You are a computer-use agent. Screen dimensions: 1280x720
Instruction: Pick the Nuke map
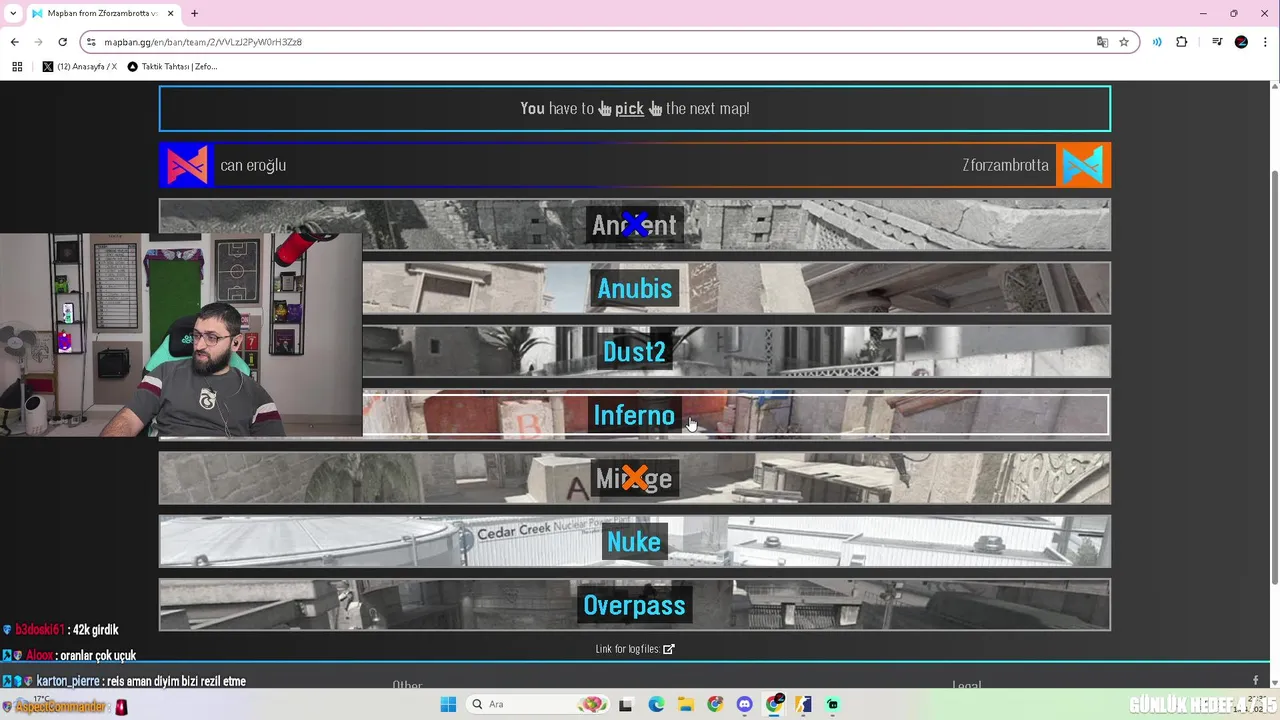click(x=634, y=541)
